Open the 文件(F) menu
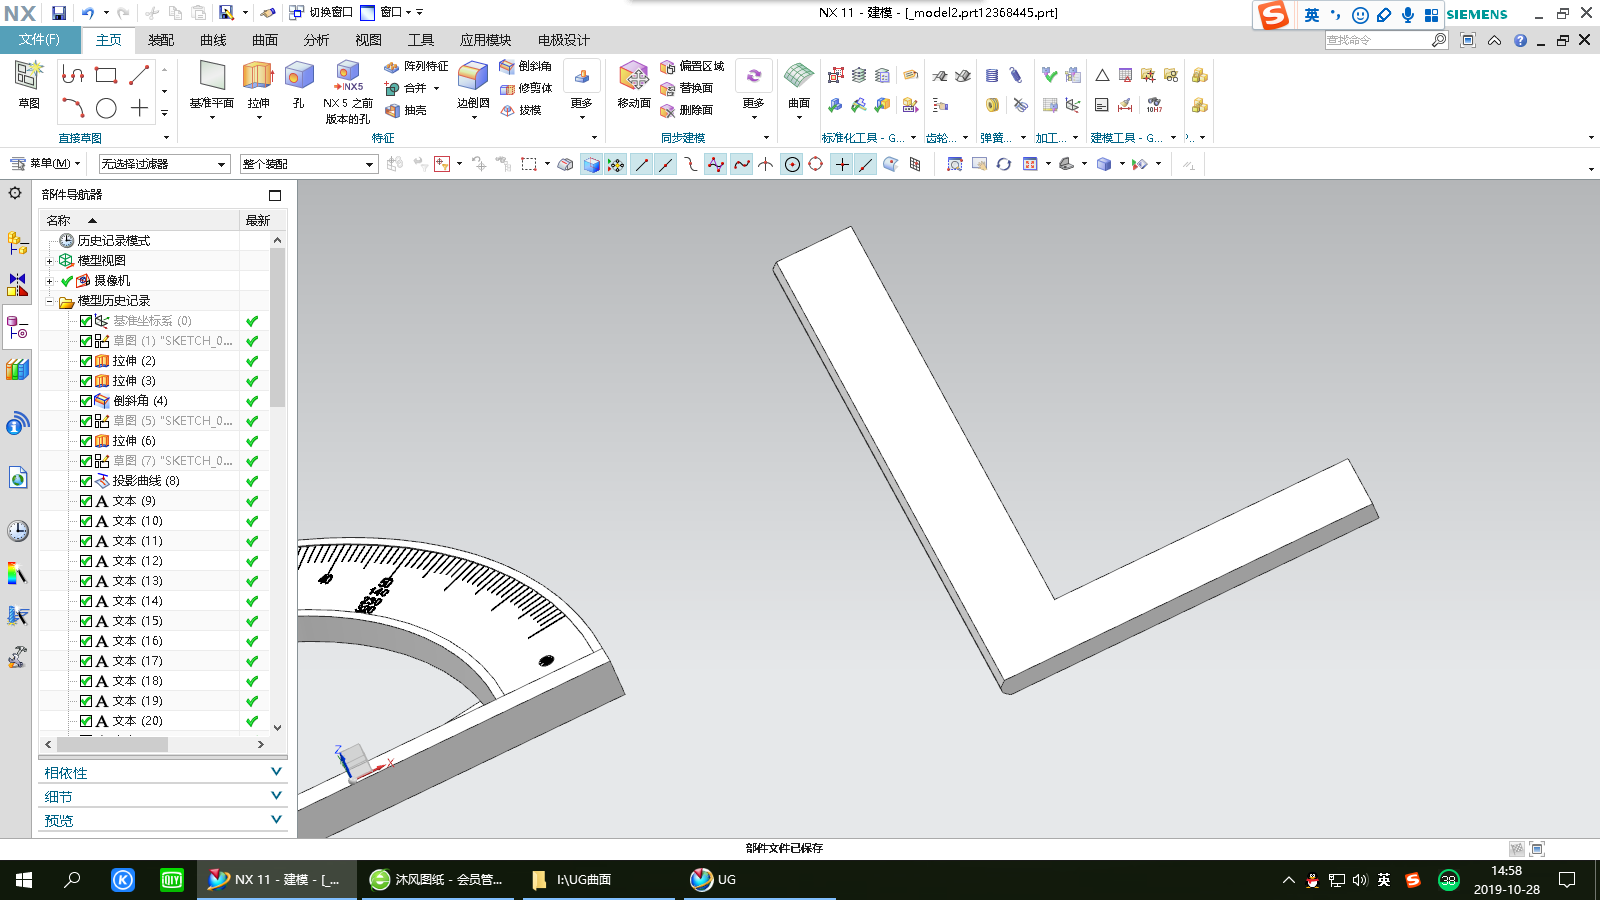1600x900 pixels. 39,40
